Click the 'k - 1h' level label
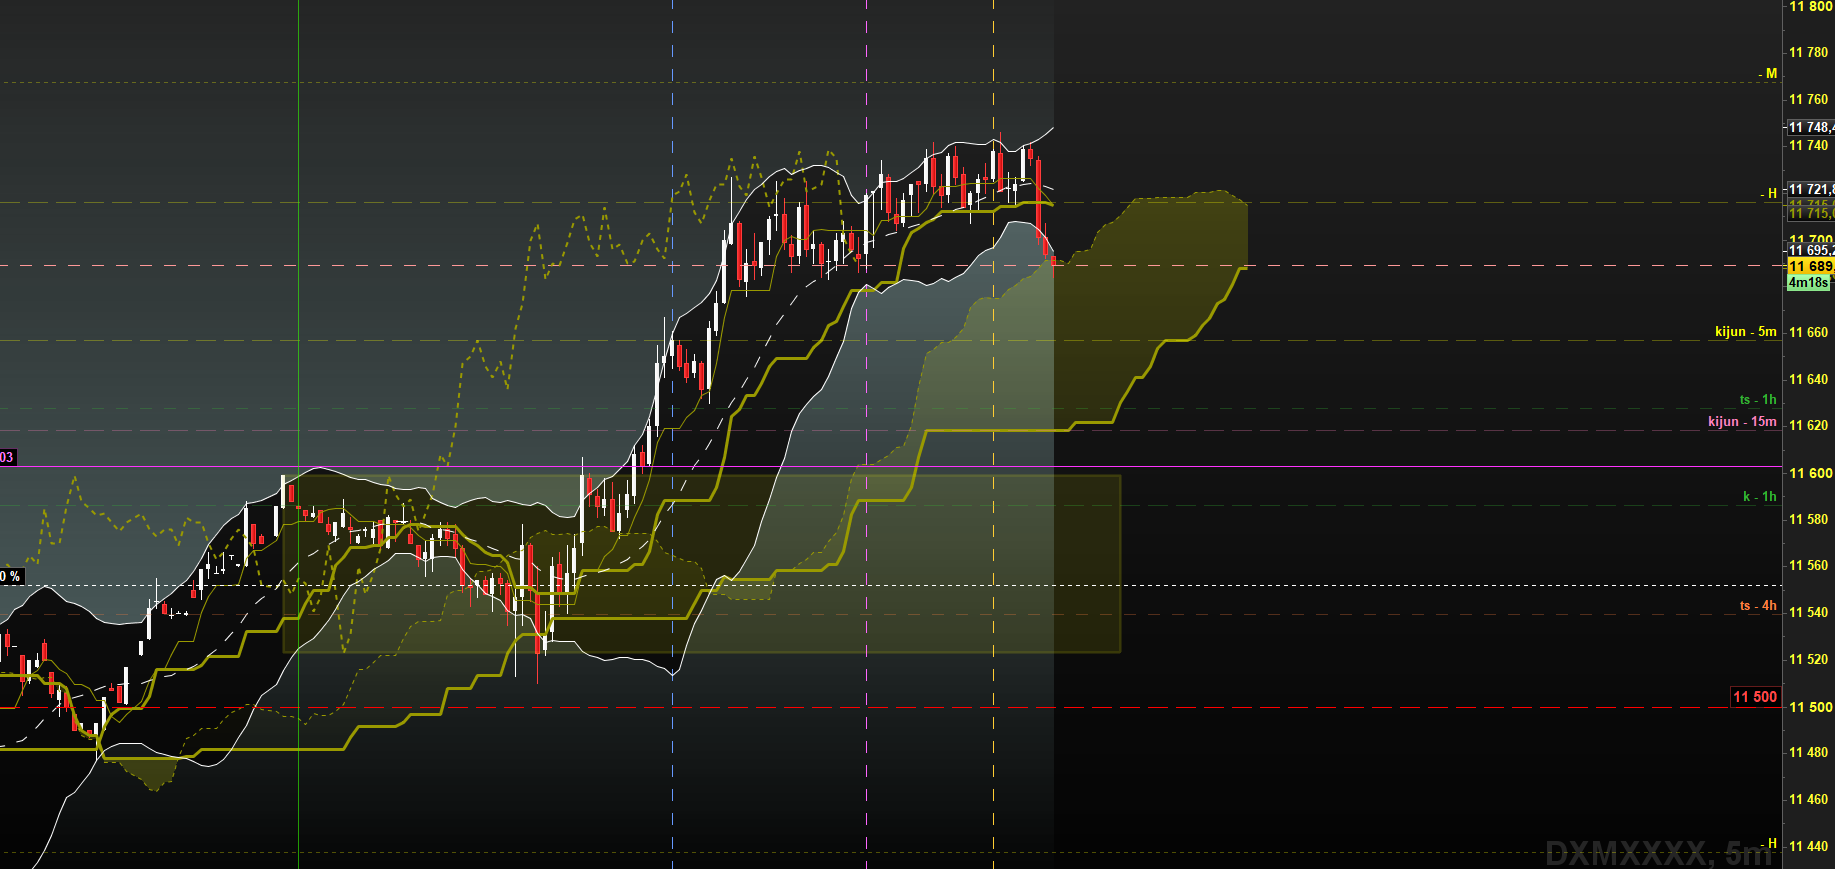 pos(1760,497)
